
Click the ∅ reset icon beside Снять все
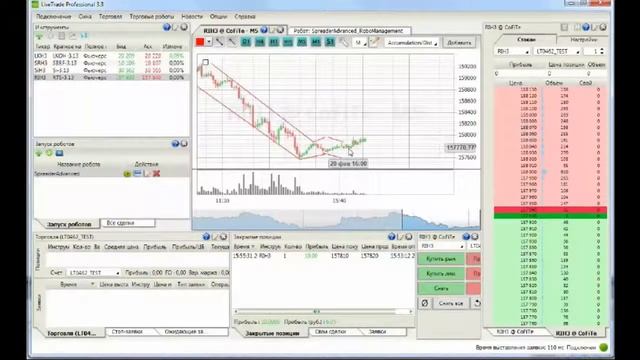tap(425, 303)
